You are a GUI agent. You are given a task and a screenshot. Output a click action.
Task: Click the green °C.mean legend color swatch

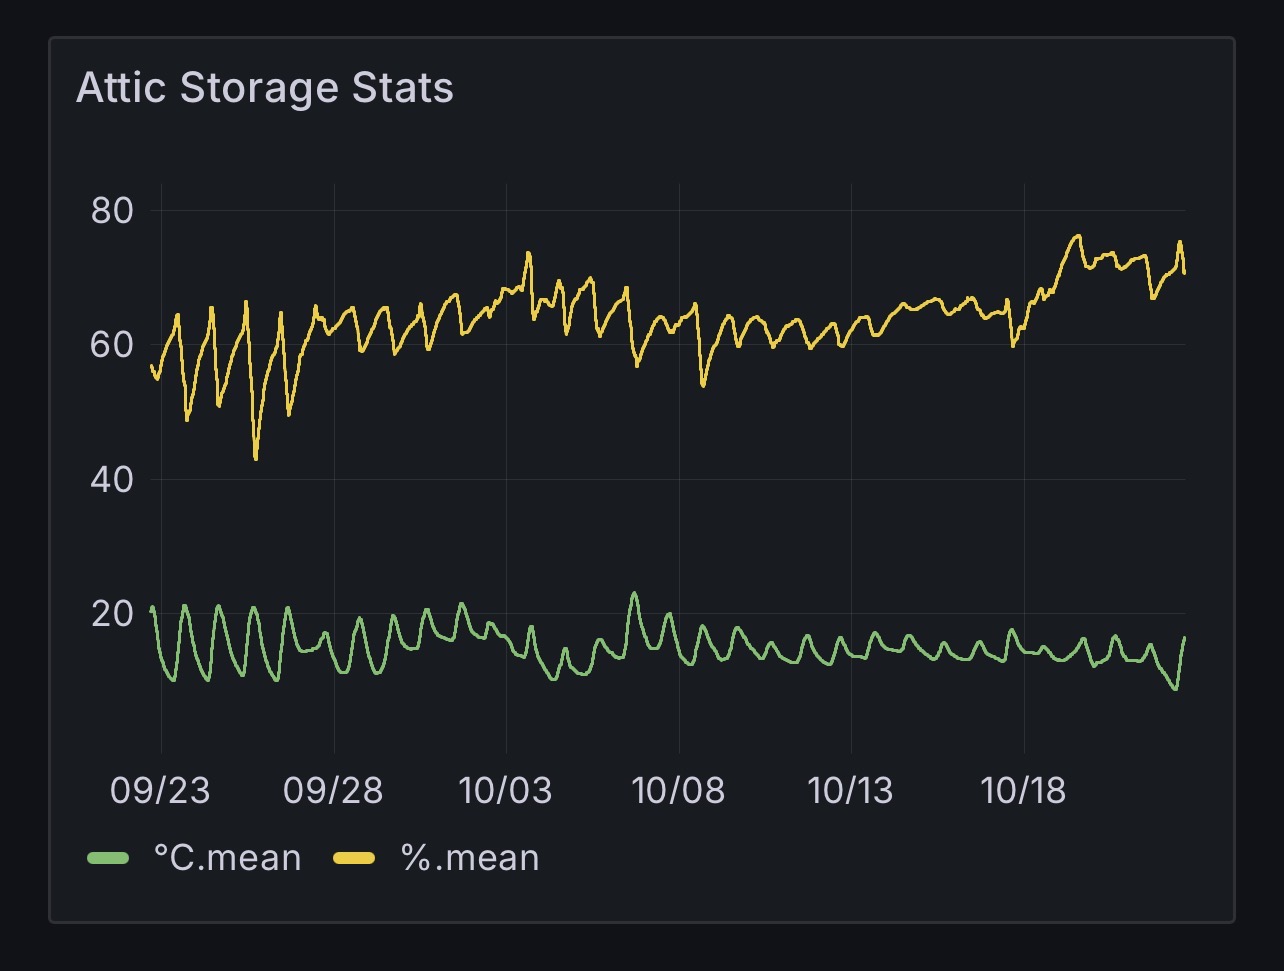coord(108,858)
